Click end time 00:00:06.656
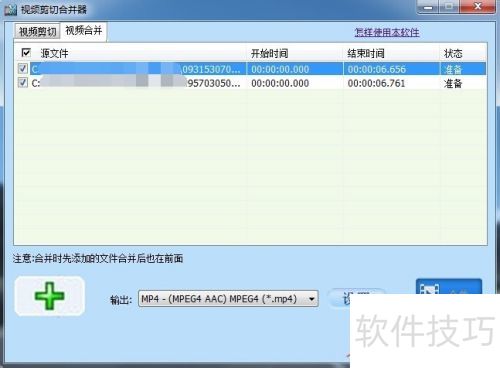500x368 pixels. (x=377, y=69)
